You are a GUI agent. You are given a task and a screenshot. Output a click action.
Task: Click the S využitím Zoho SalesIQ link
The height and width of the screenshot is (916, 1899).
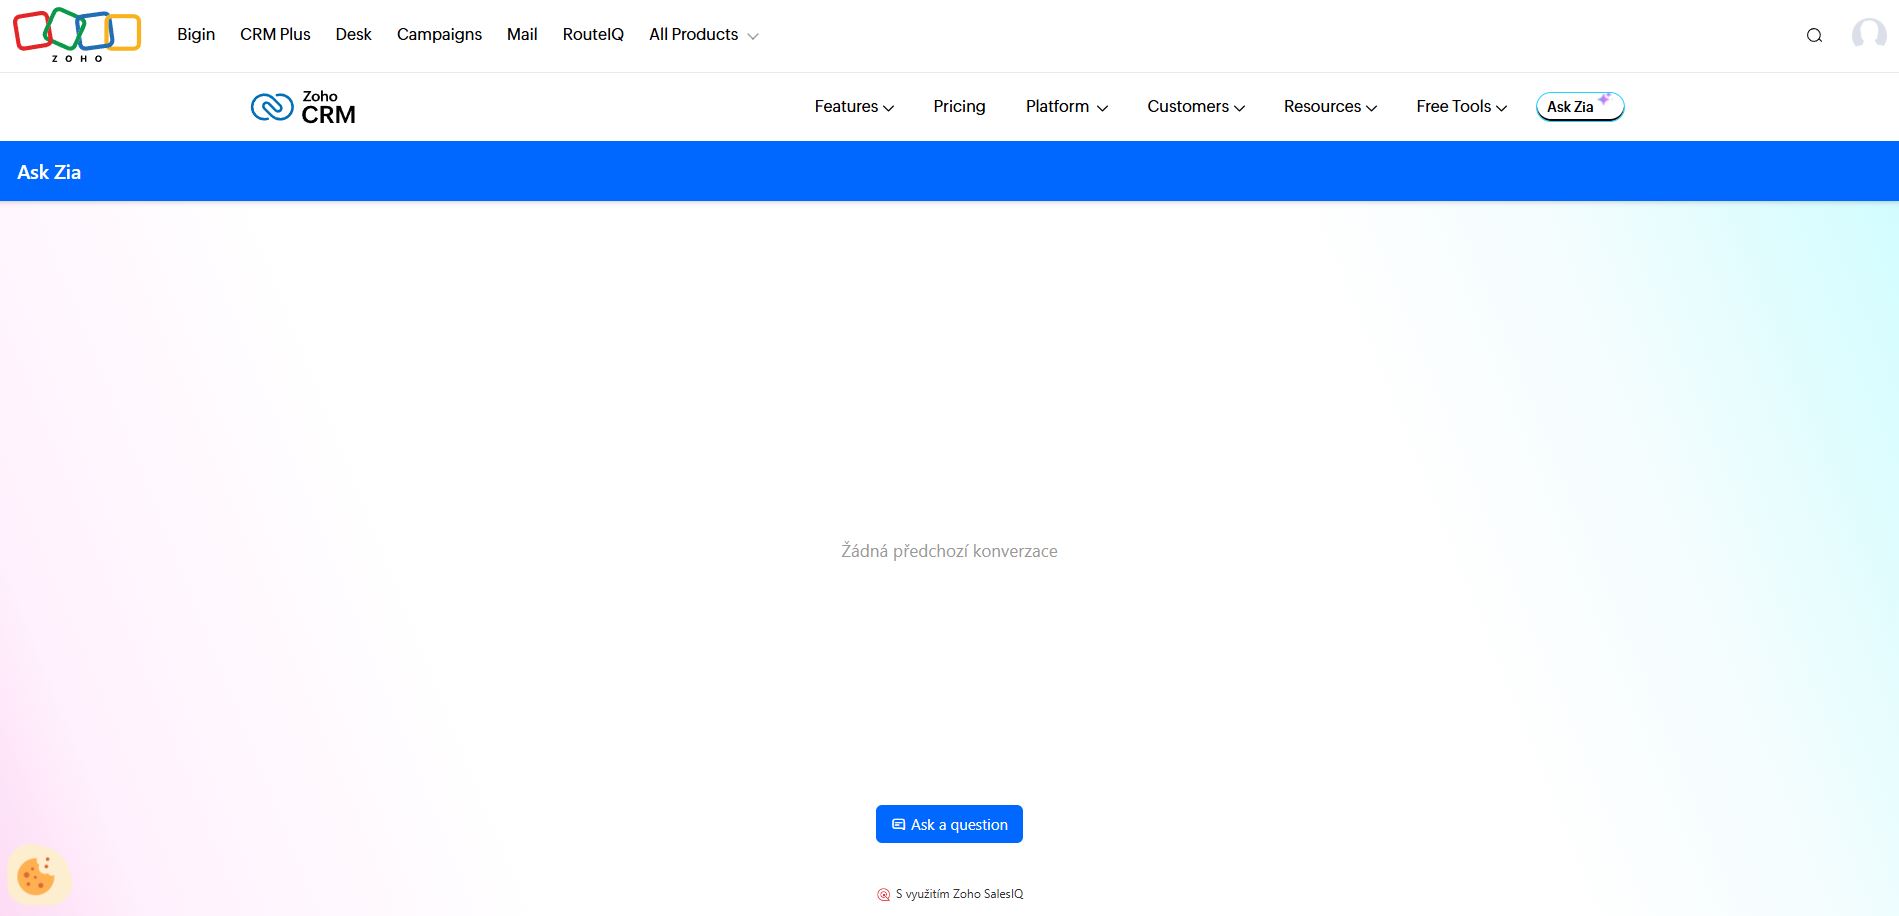tap(950, 894)
